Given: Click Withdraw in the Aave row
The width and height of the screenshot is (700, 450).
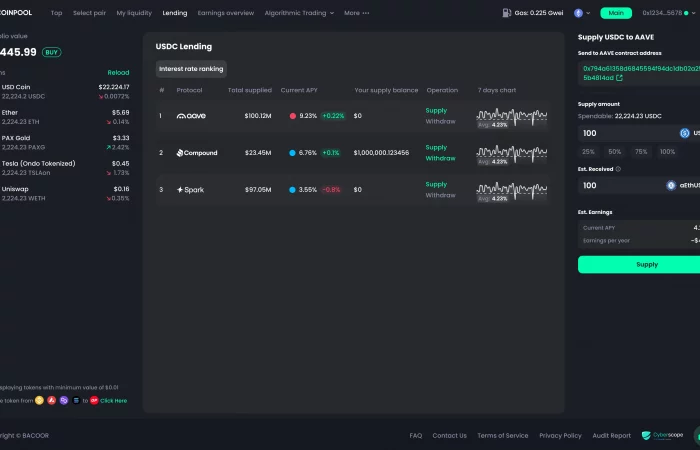Looking at the screenshot, I should pos(440,121).
